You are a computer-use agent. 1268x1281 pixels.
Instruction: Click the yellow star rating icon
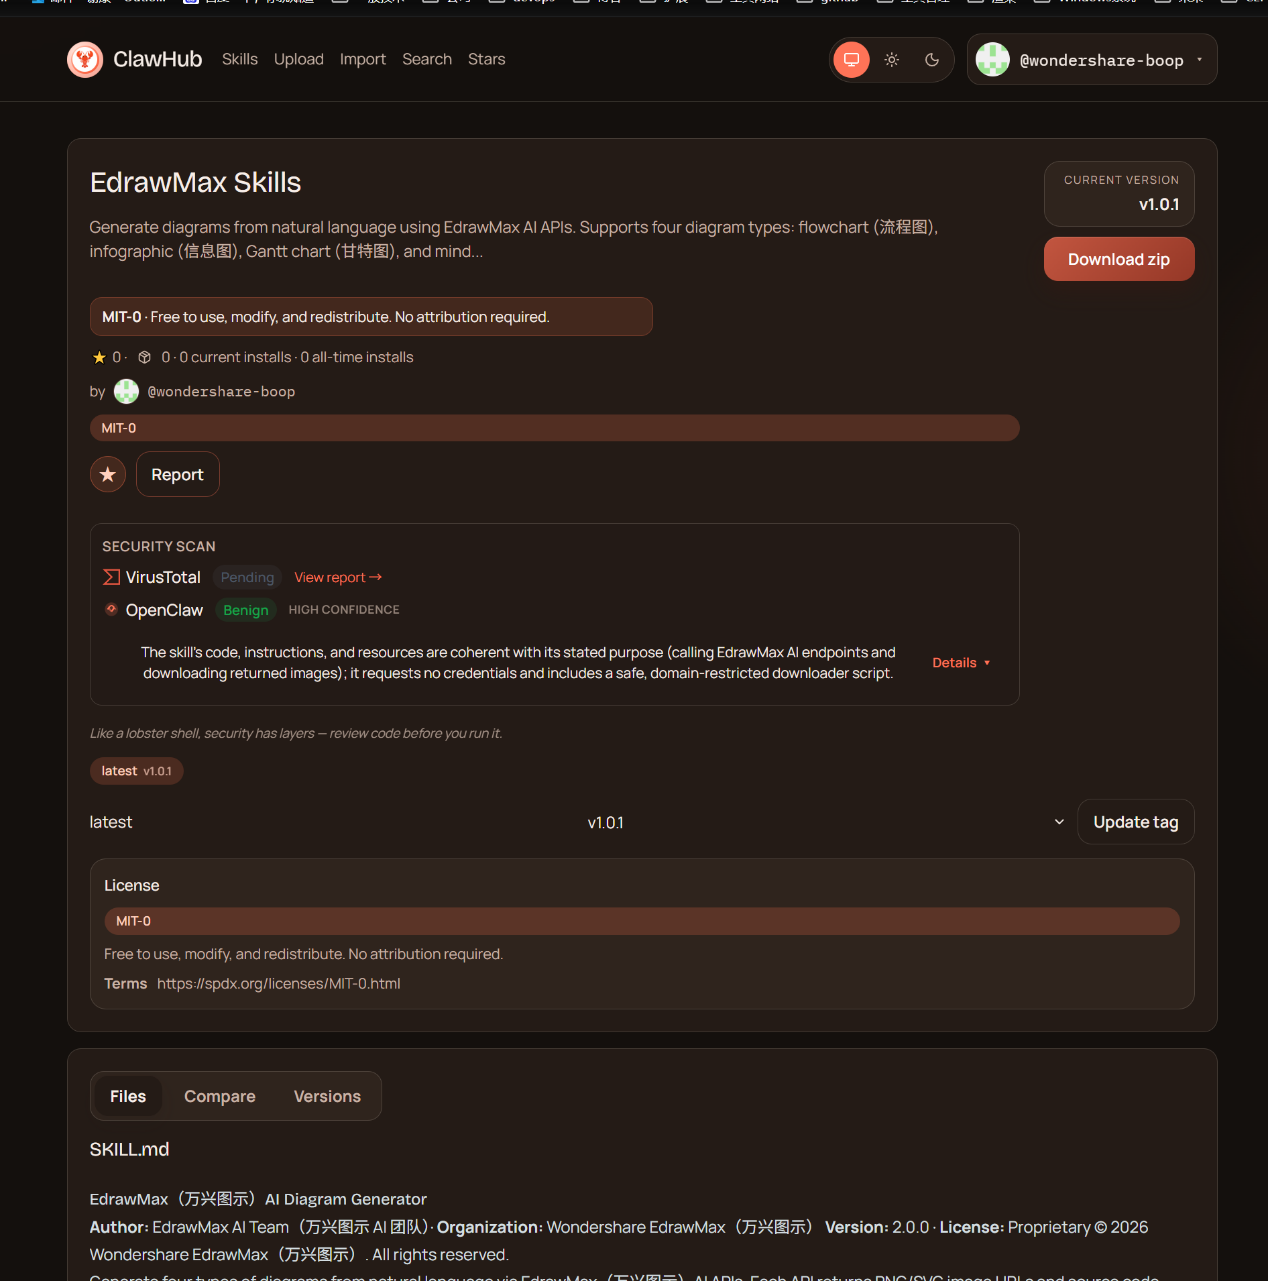(99, 357)
